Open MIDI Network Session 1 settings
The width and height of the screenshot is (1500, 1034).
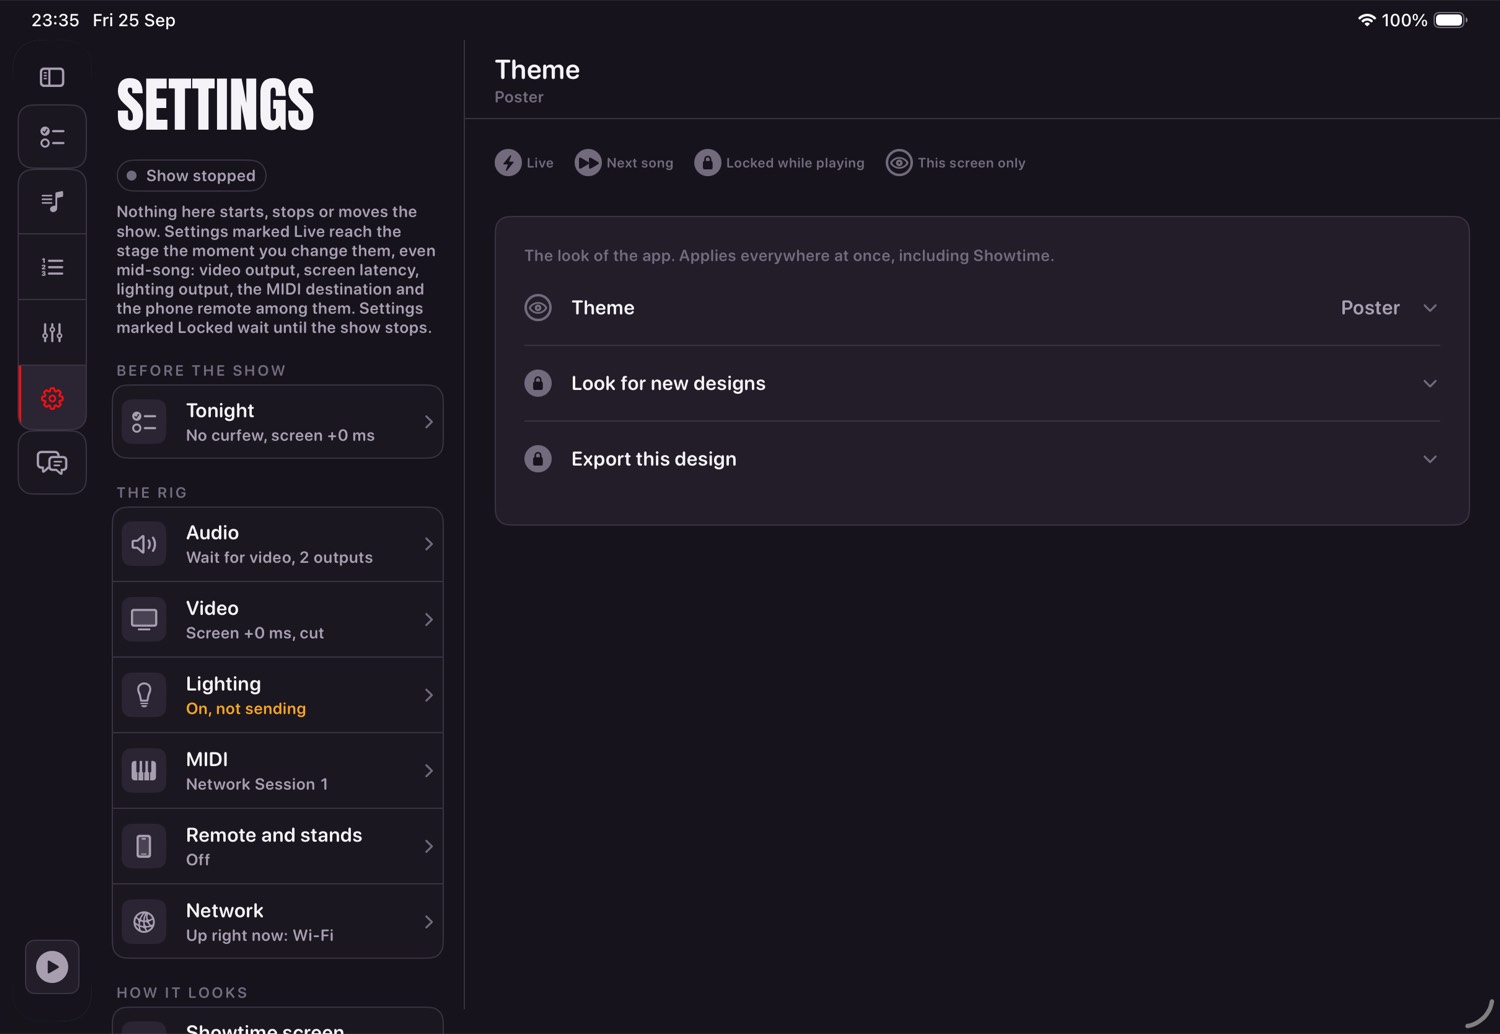coord(278,771)
